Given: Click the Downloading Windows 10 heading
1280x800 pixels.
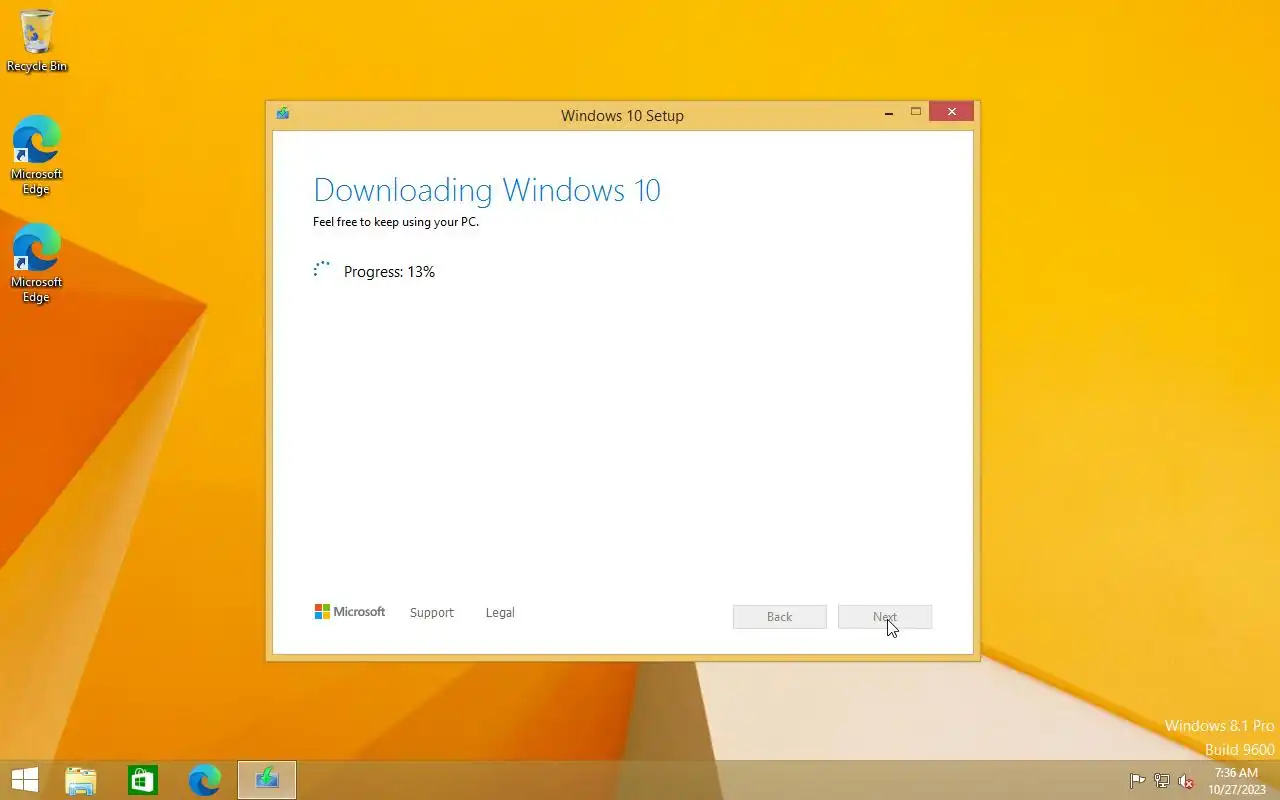Looking at the screenshot, I should coord(487,190).
